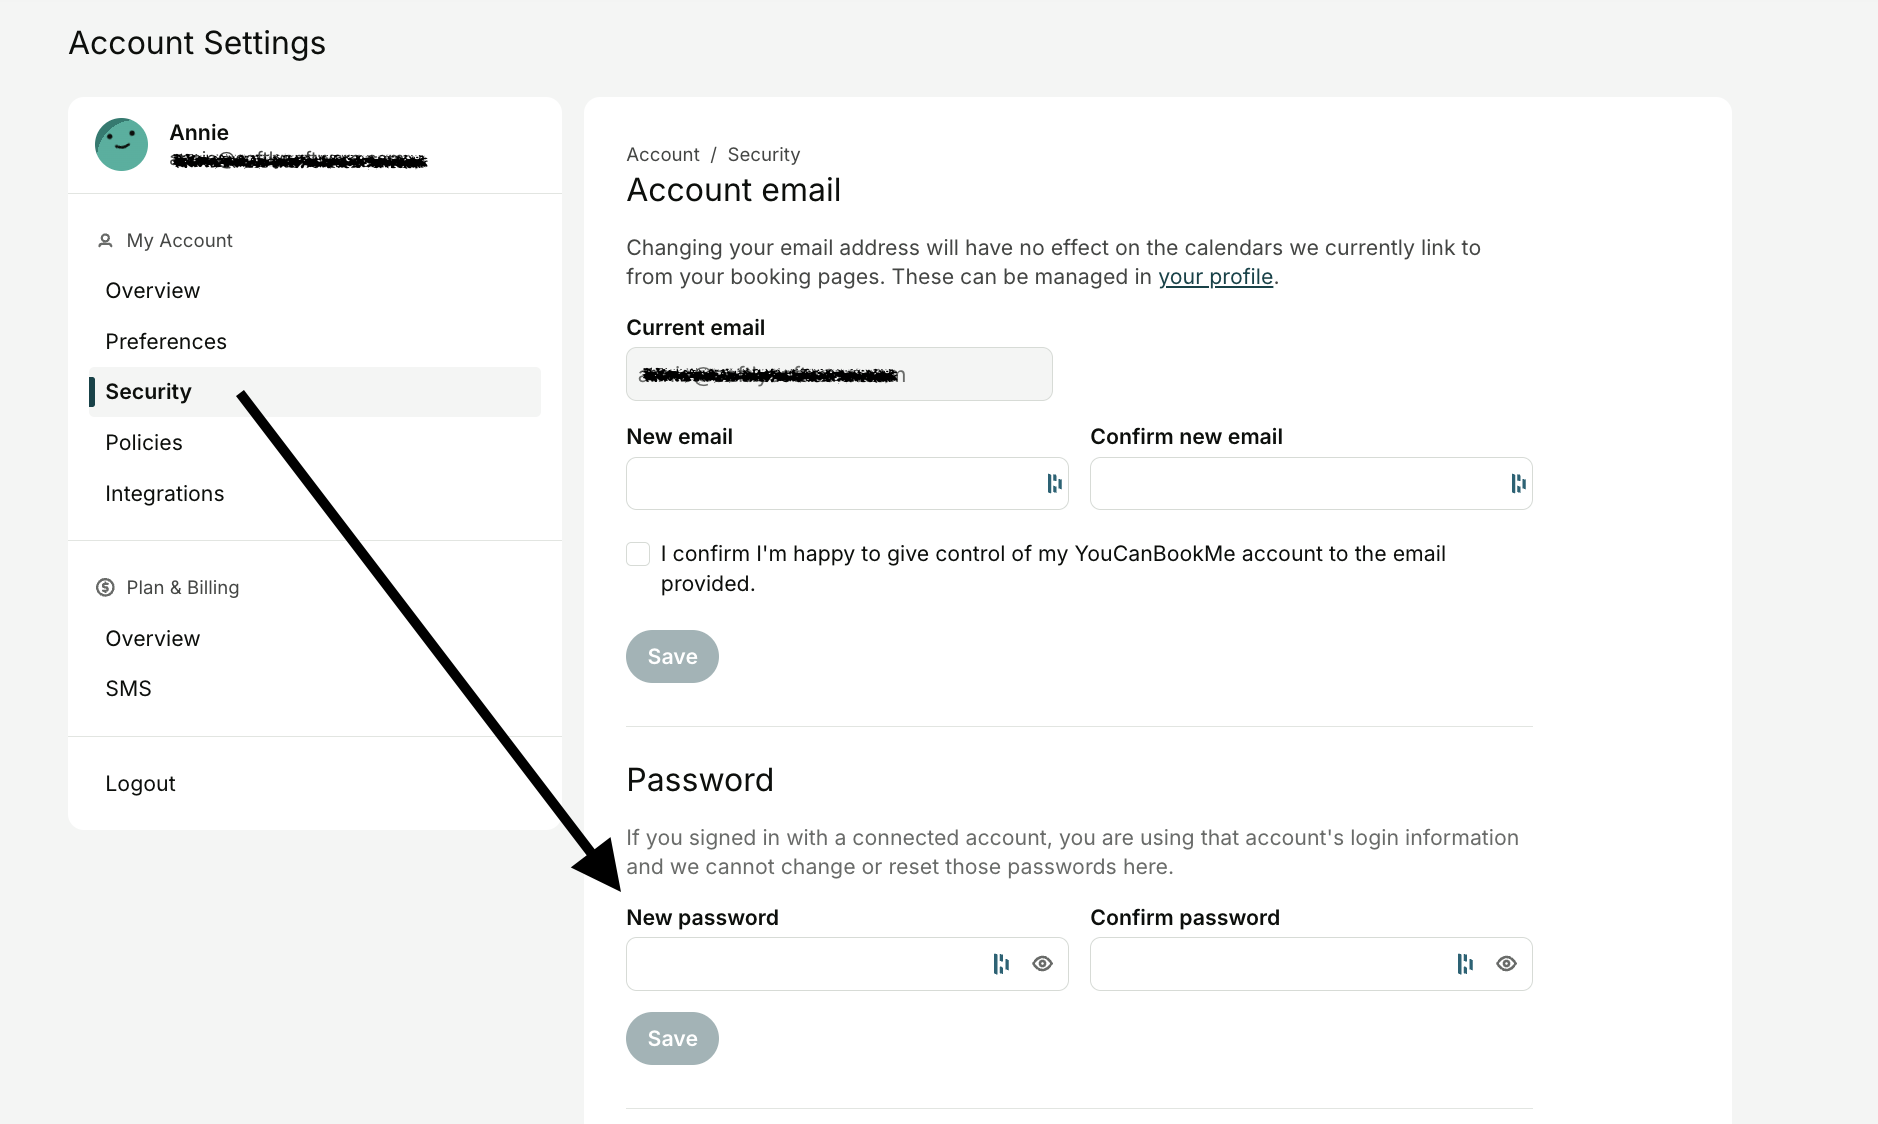Click the Account breadcrumb link
The image size is (1878, 1124).
pos(663,154)
